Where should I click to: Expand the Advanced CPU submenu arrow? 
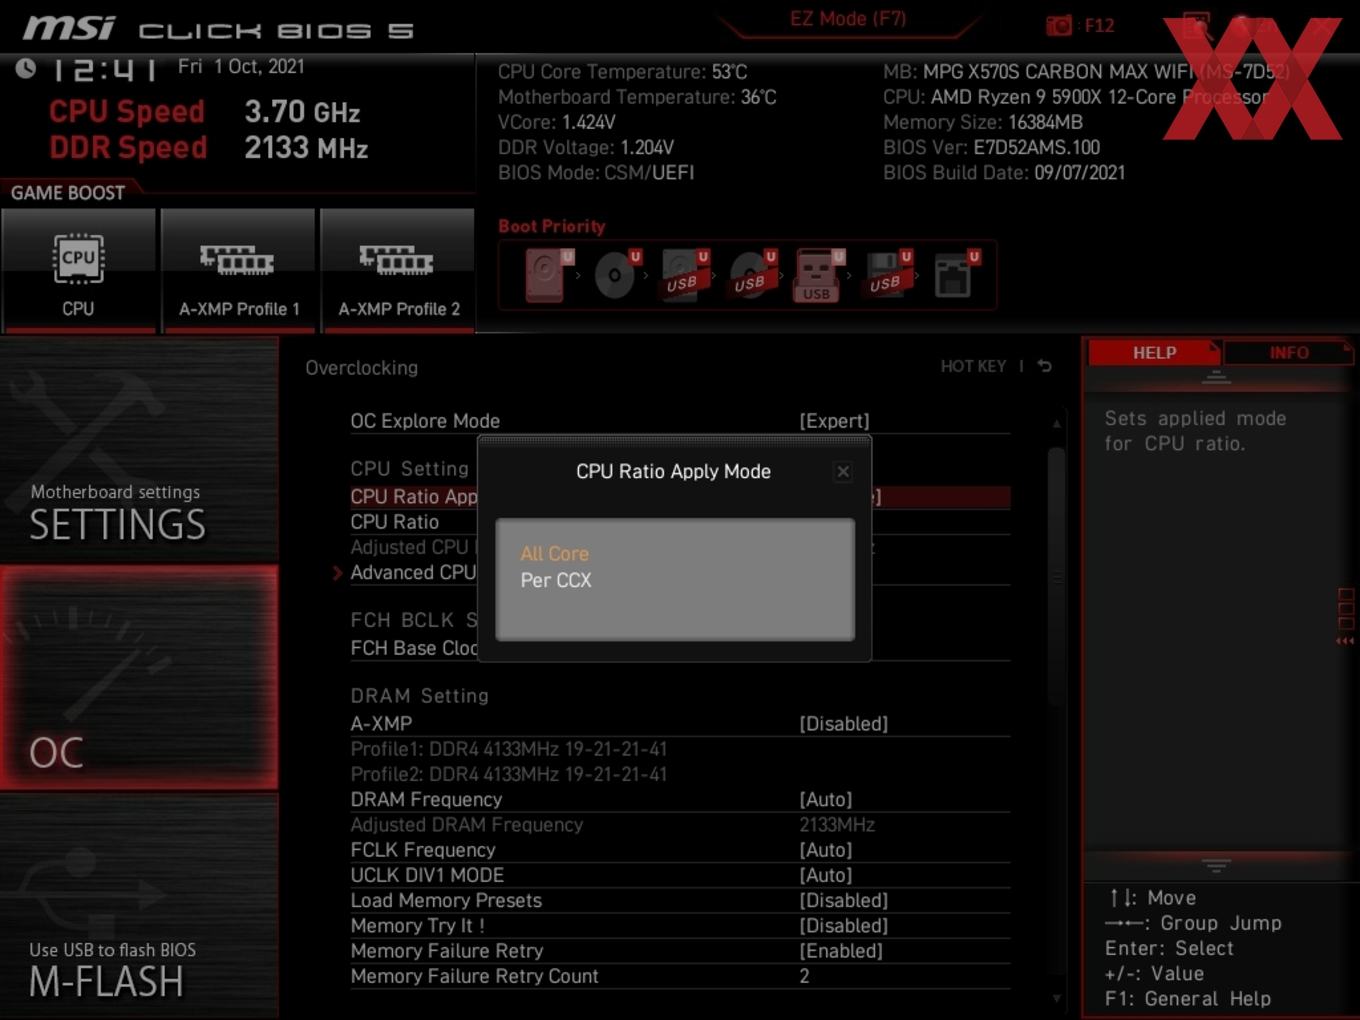[x=337, y=573]
